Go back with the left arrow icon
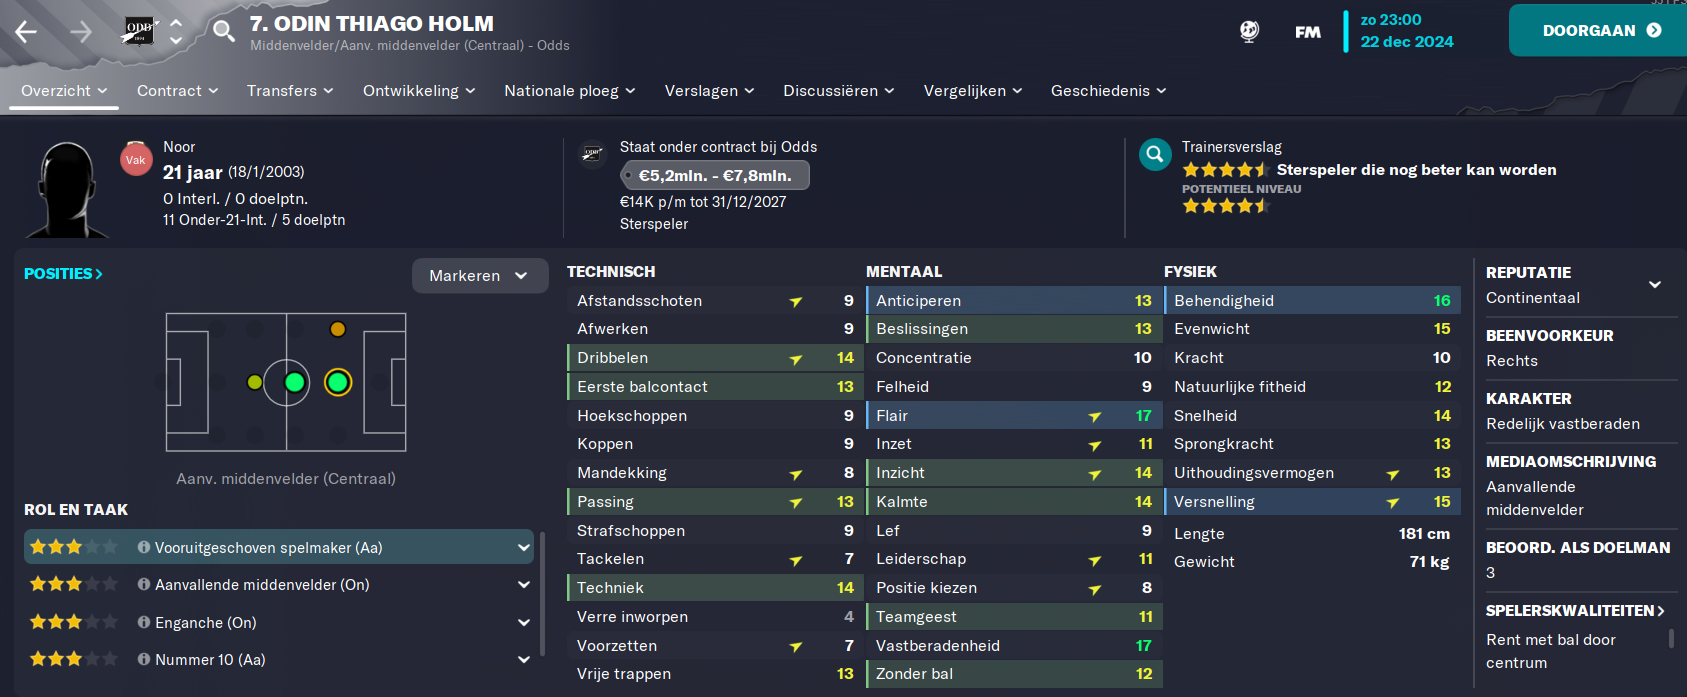Screen dimensions: 1687x697 coord(26,32)
